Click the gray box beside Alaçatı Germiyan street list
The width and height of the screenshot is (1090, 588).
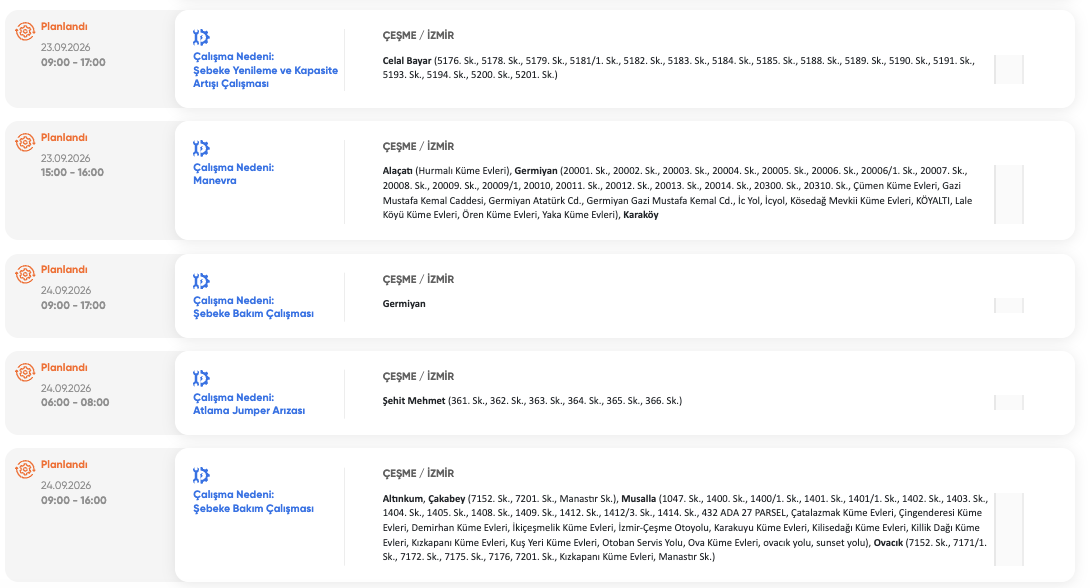1009,194
